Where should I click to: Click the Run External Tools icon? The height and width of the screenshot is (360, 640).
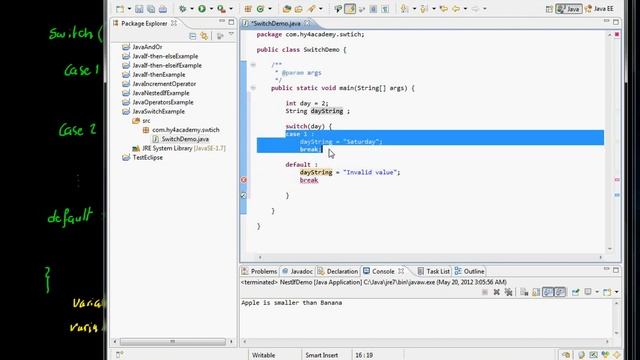tap(221, 9)
